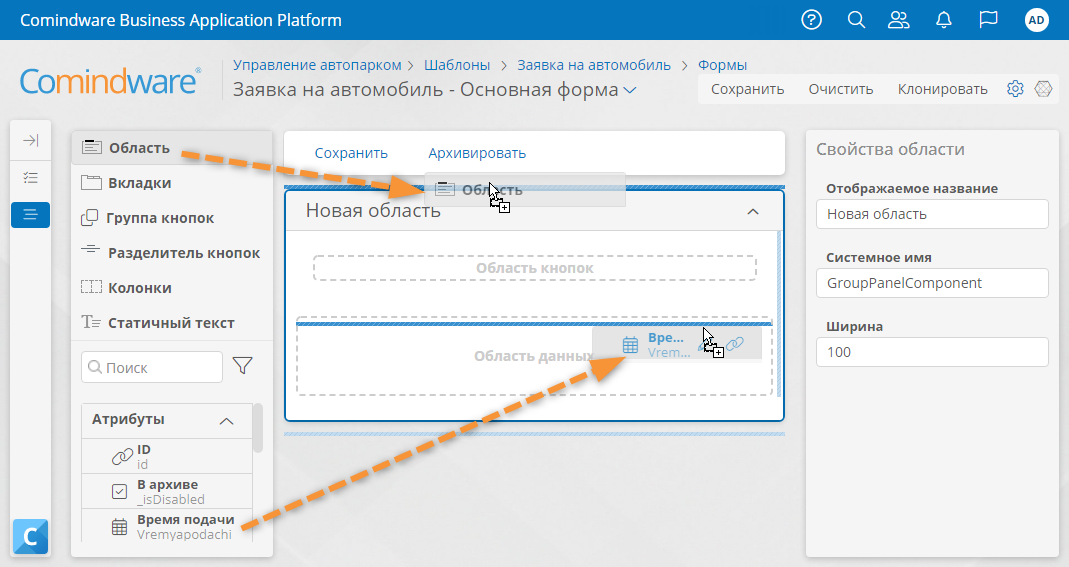Viewport: 1069px width, 567px height.
Task: Collapse the Новая область panel chevron
Action: tap(753, 212)
